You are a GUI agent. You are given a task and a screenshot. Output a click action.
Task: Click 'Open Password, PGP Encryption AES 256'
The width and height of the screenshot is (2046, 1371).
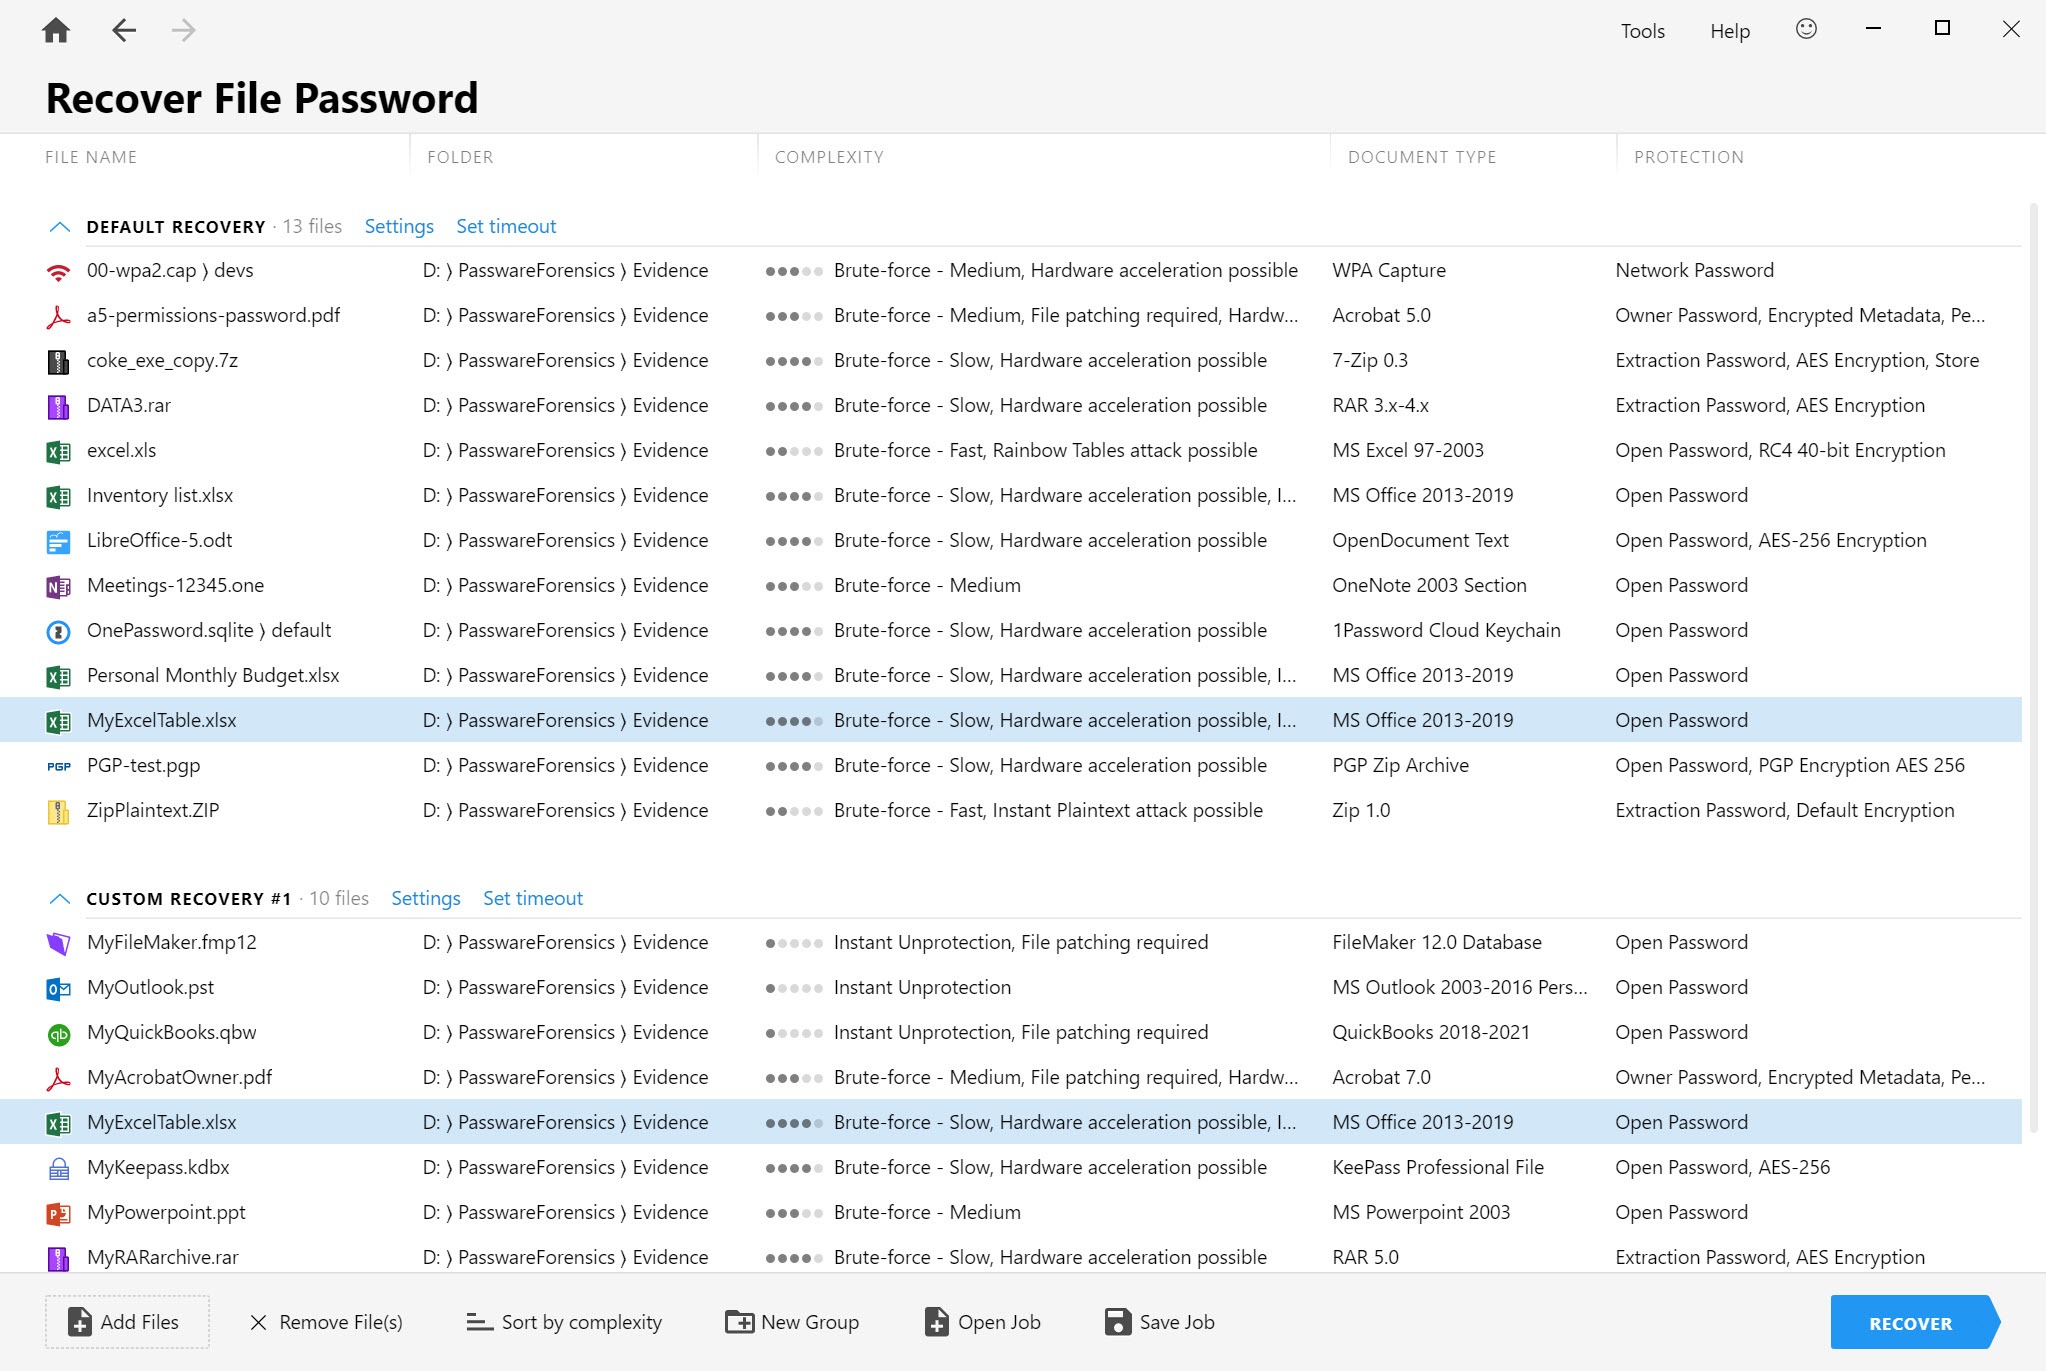[x=1790, y=766]
